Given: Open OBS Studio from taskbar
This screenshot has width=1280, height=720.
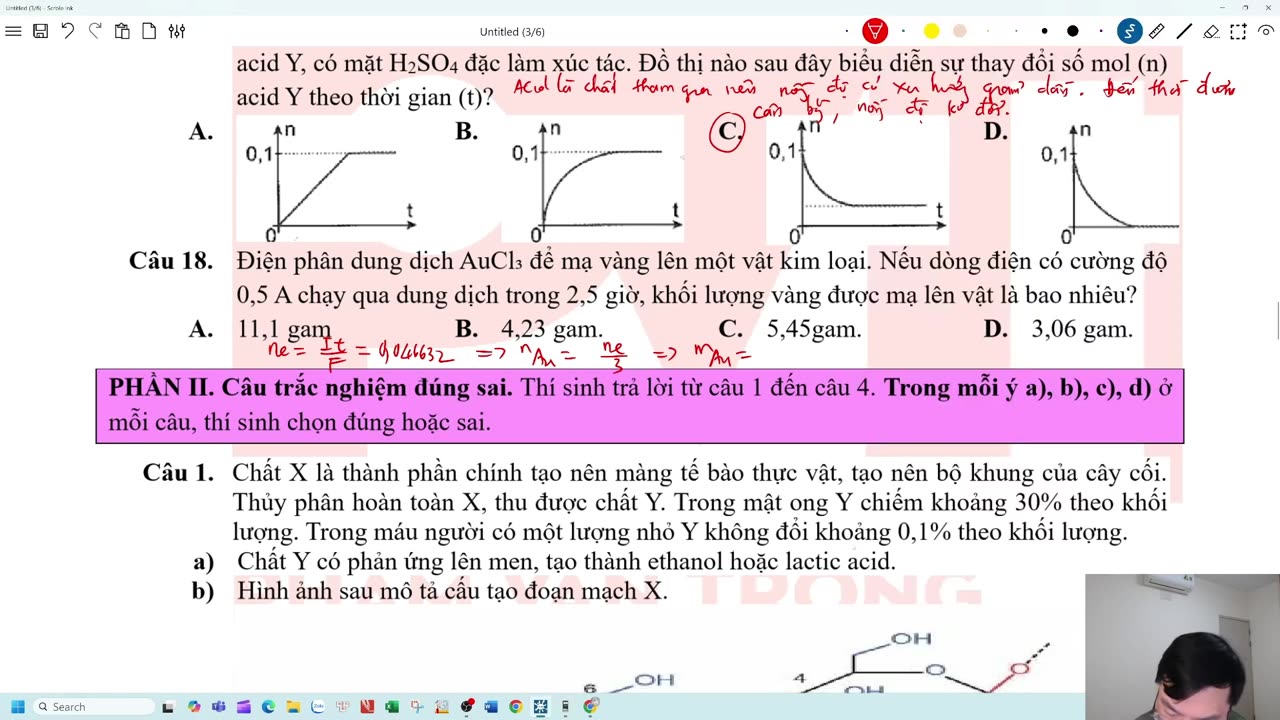Looking at the screenshot, I should (466, 707).
